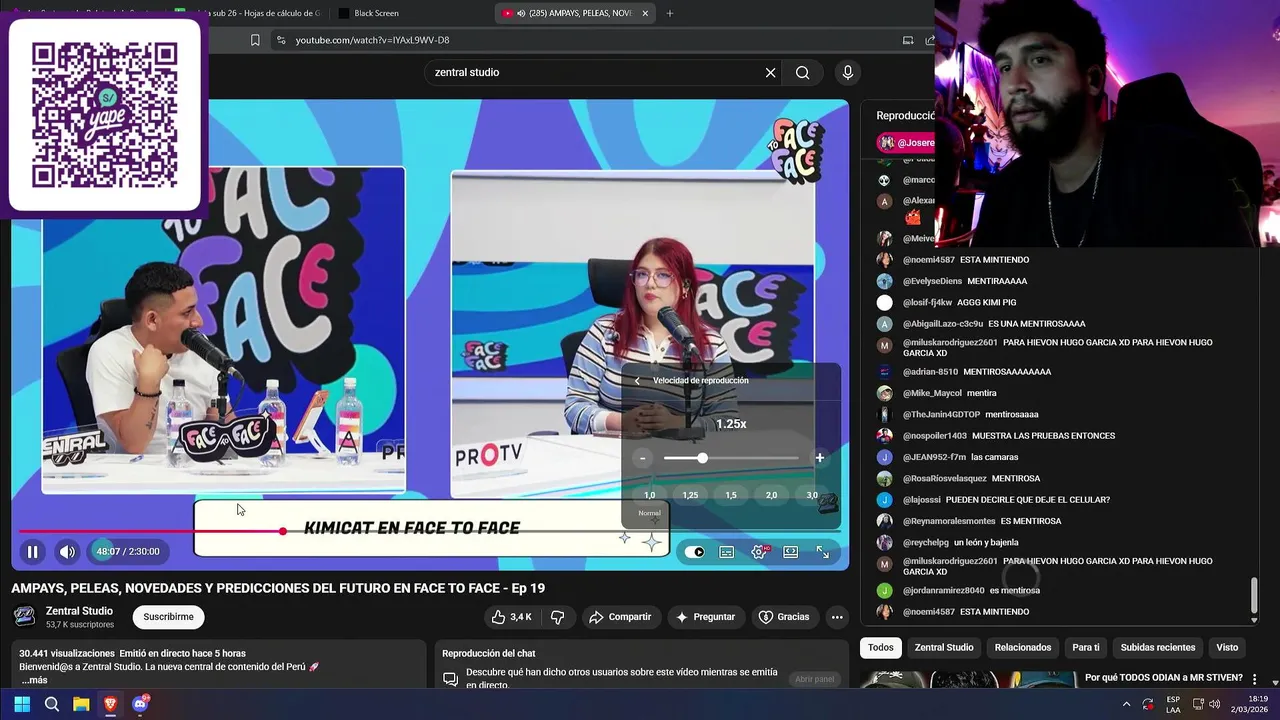Click the Zentral Studio channel avatar
The height and width of the screenshot is (720, 1280).
pyautogui.click(x=25, y=617)
